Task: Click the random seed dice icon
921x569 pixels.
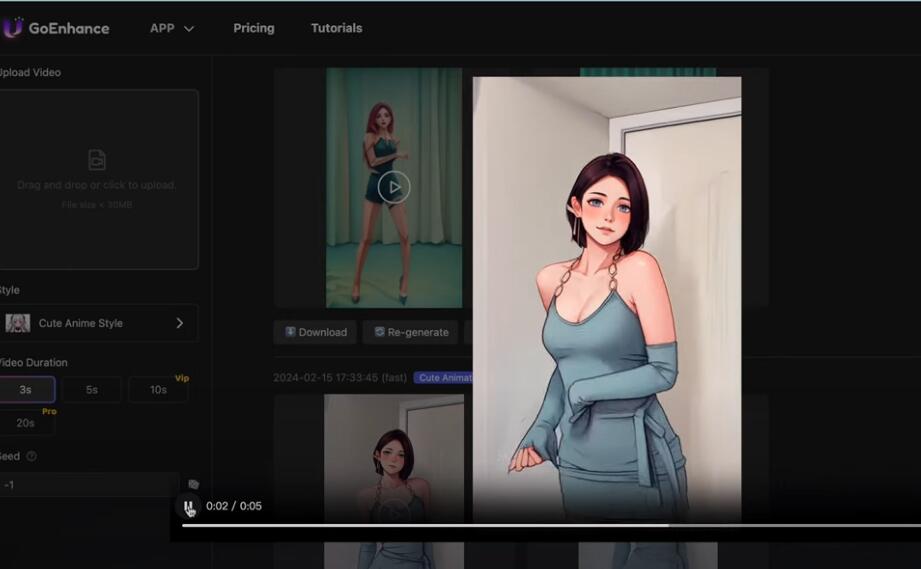Action: [x=194, y=484]
